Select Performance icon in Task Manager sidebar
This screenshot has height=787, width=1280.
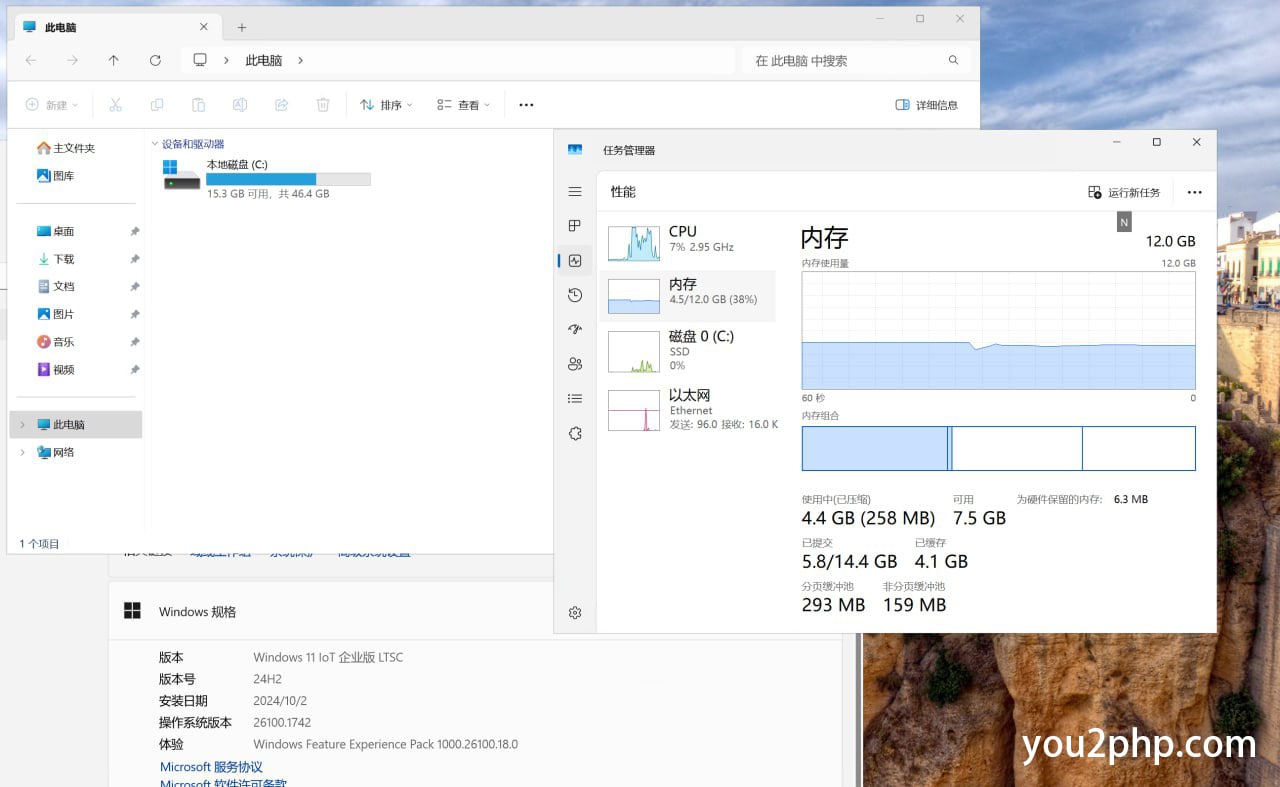tap(575, 261)
